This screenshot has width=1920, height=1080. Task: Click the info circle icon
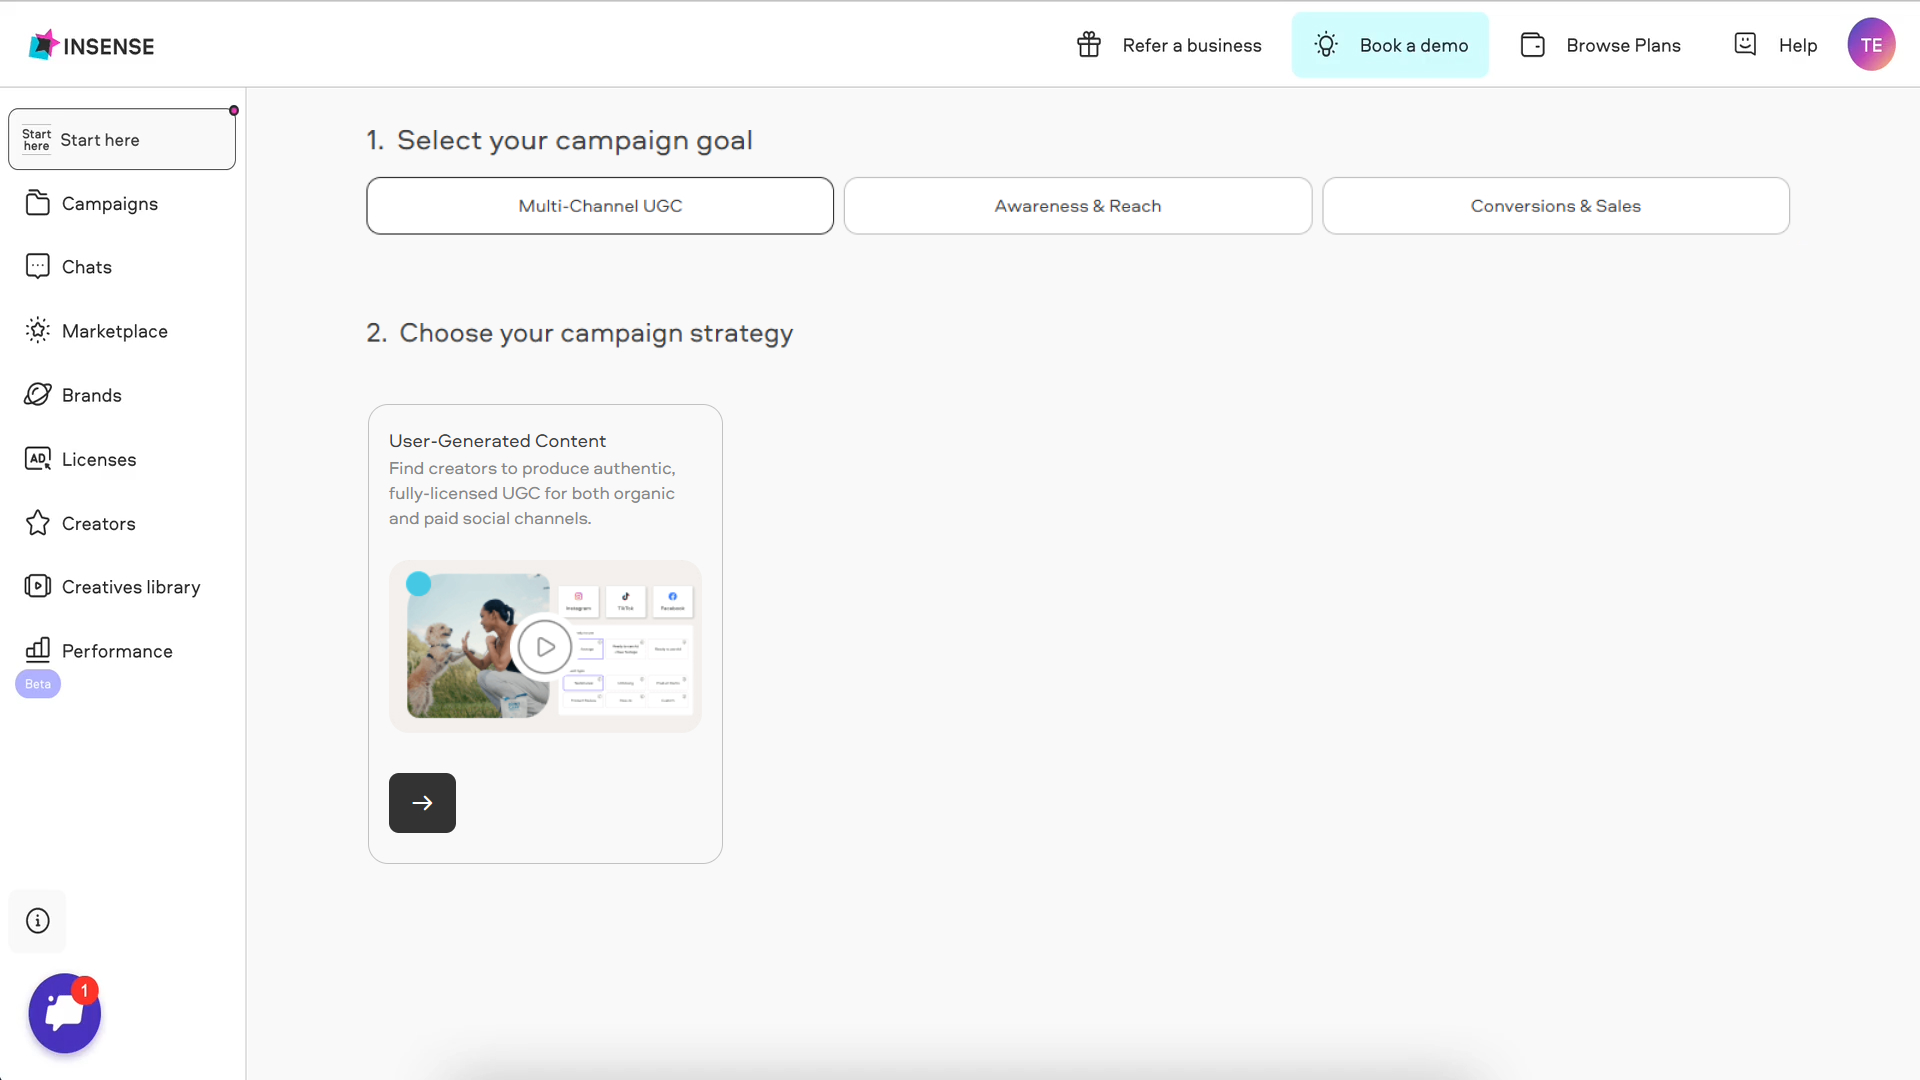(38, 921)
